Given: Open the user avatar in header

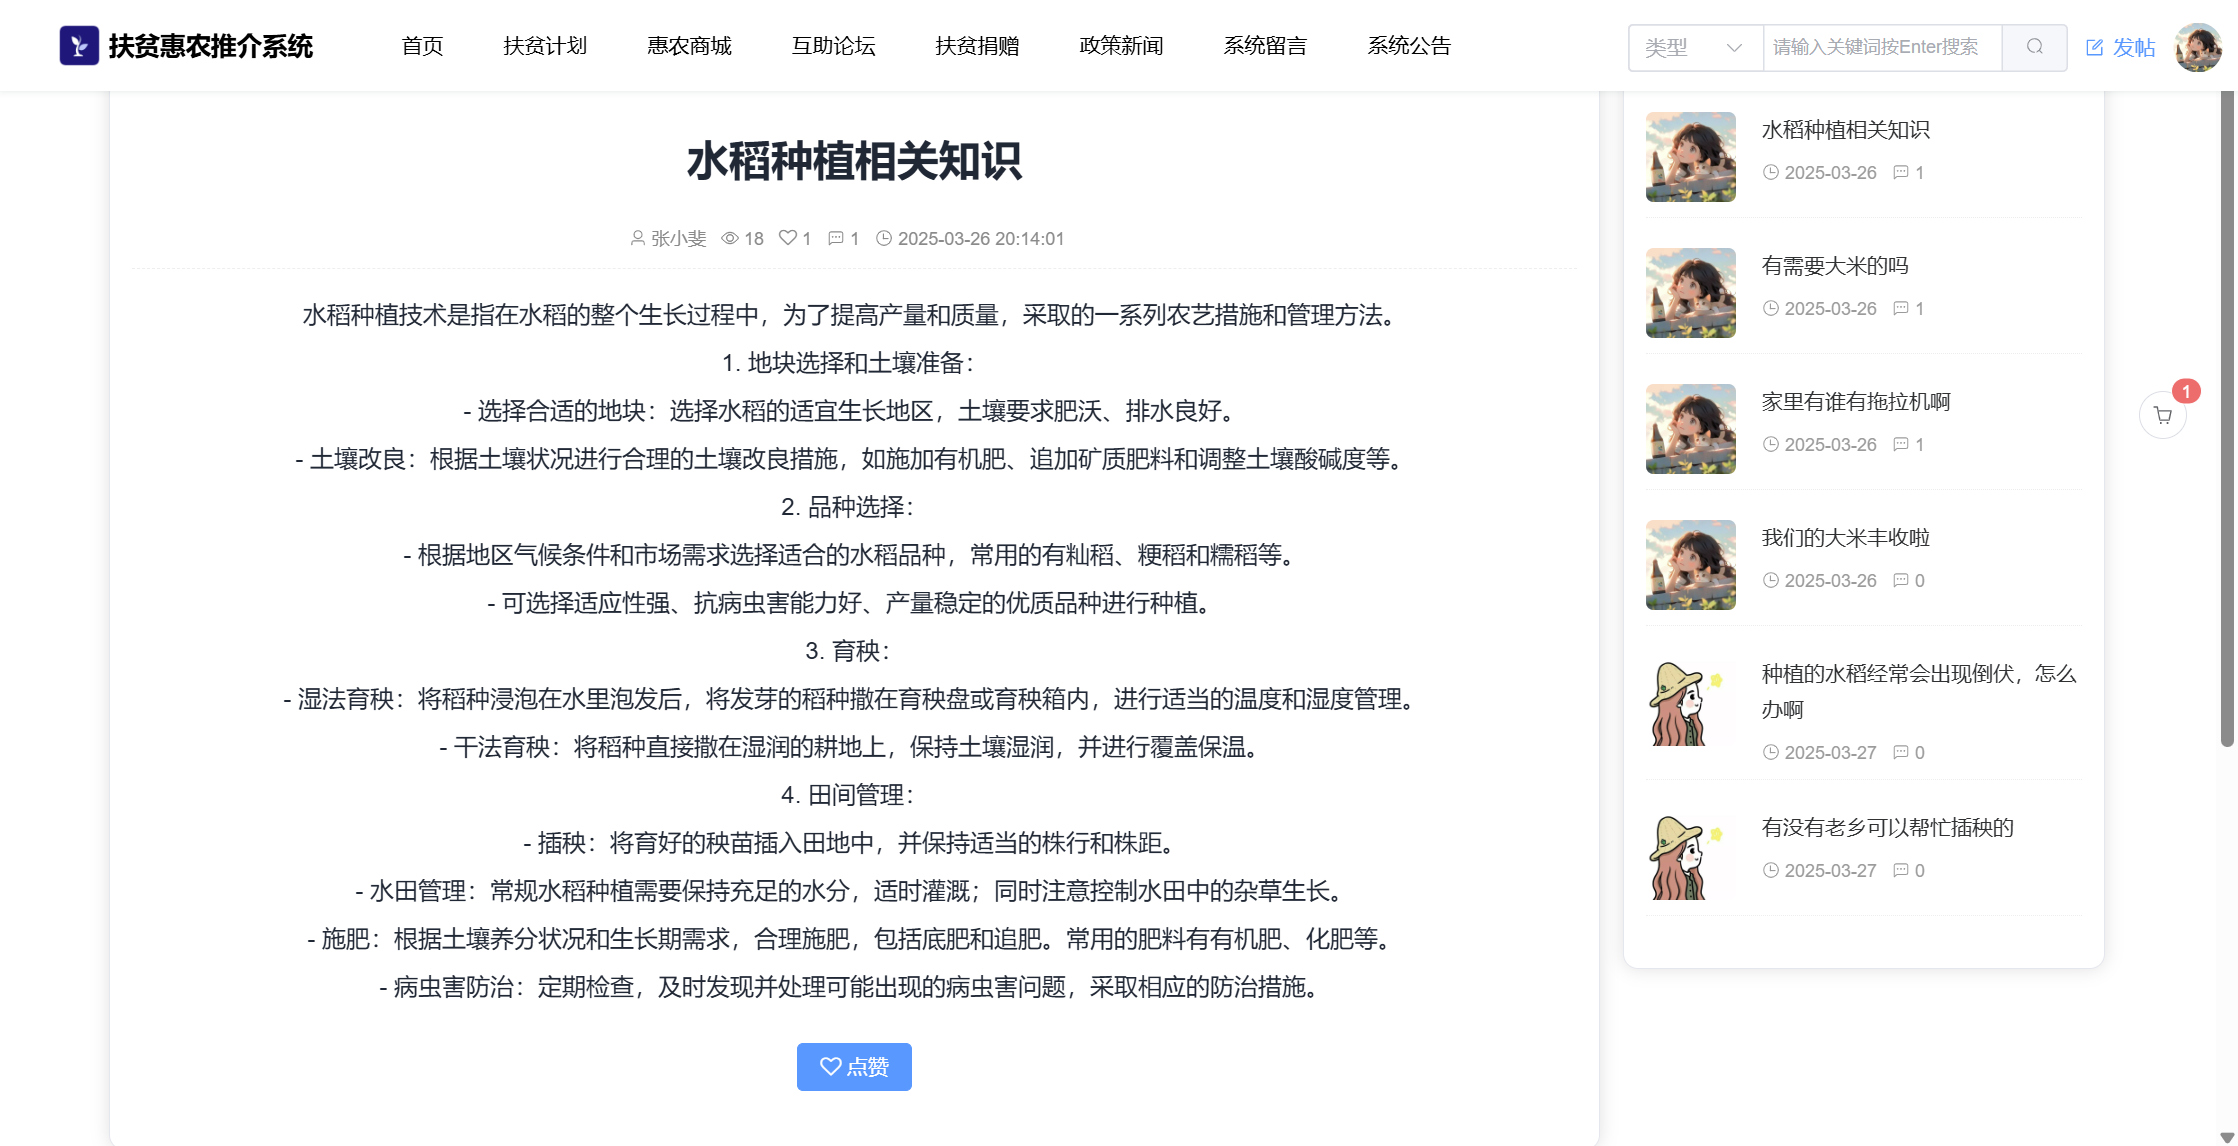Looking at the screenshot, I should 2197,47.
